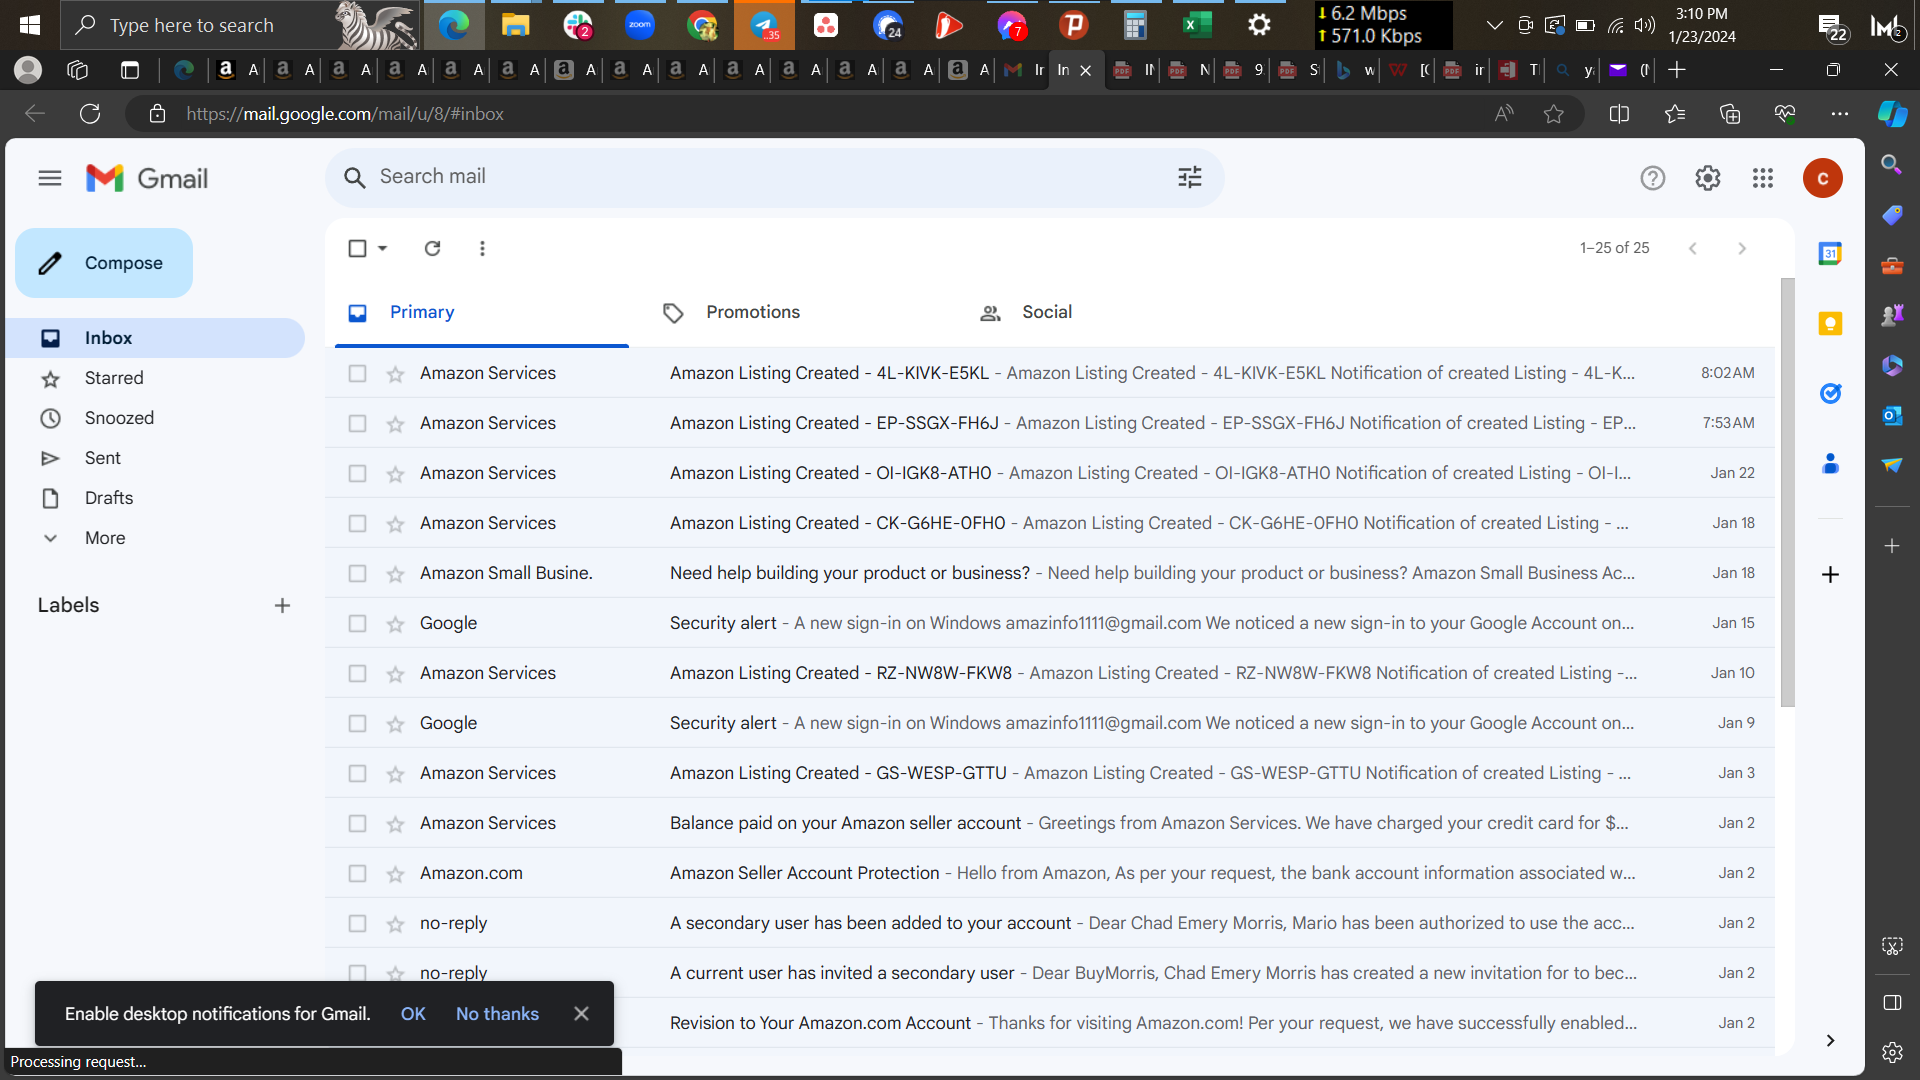Add this page to browser favorites
The height and width of the screenshot is (1080, 1920).
(1553, 114)
